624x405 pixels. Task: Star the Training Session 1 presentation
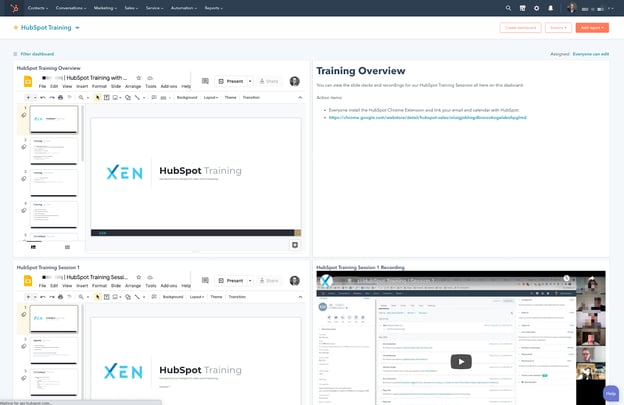coord(138,277)
